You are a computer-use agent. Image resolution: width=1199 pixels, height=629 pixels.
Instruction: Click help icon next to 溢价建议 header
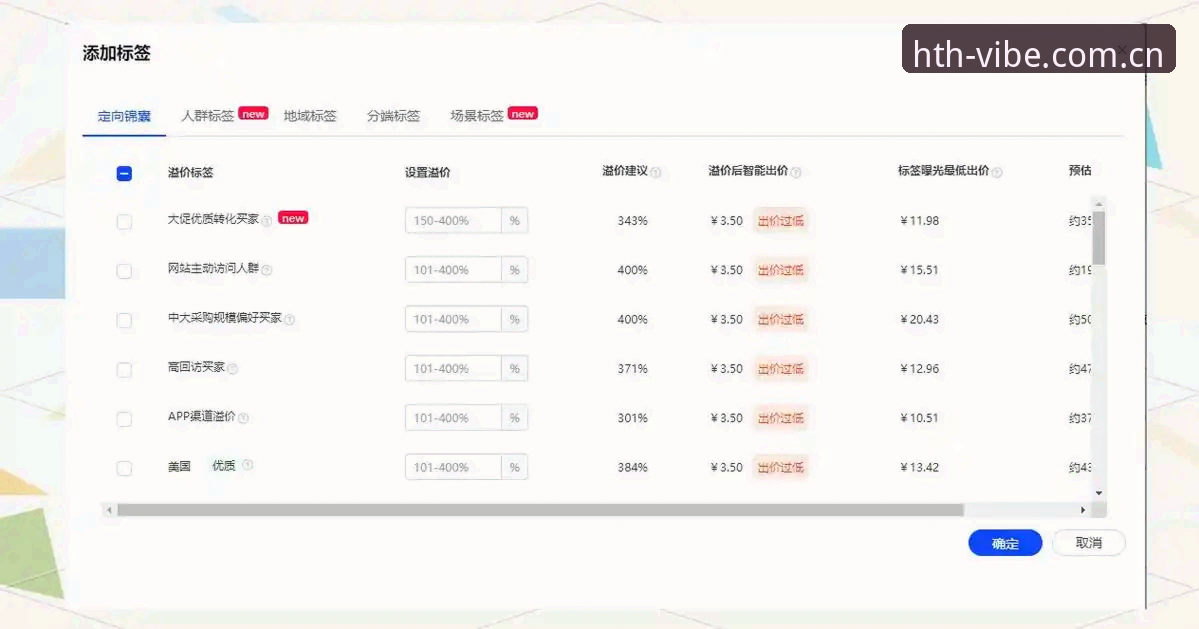tap(656, 173)
